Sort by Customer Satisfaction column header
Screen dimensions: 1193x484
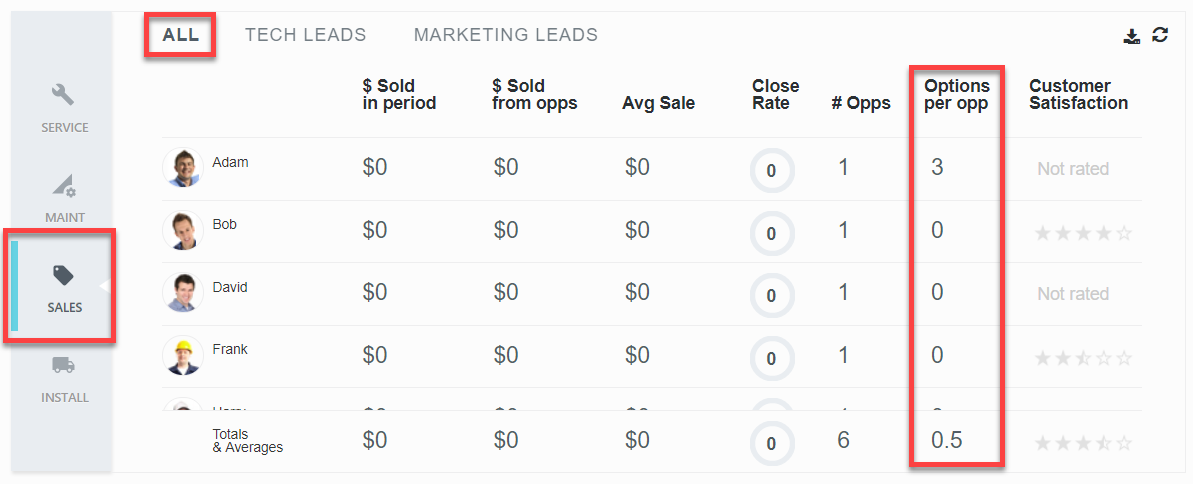pyautogui.click(x=1078, y=94)
